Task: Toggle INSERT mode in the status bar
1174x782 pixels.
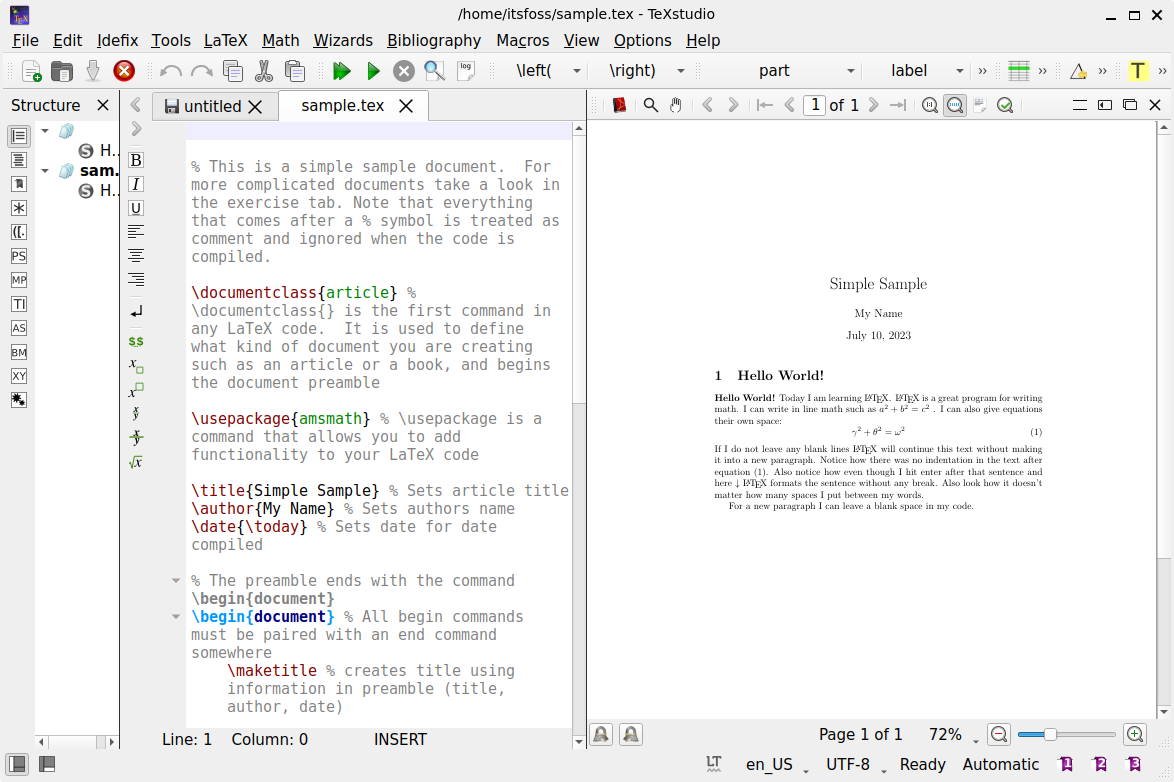Action: (400, 739)
